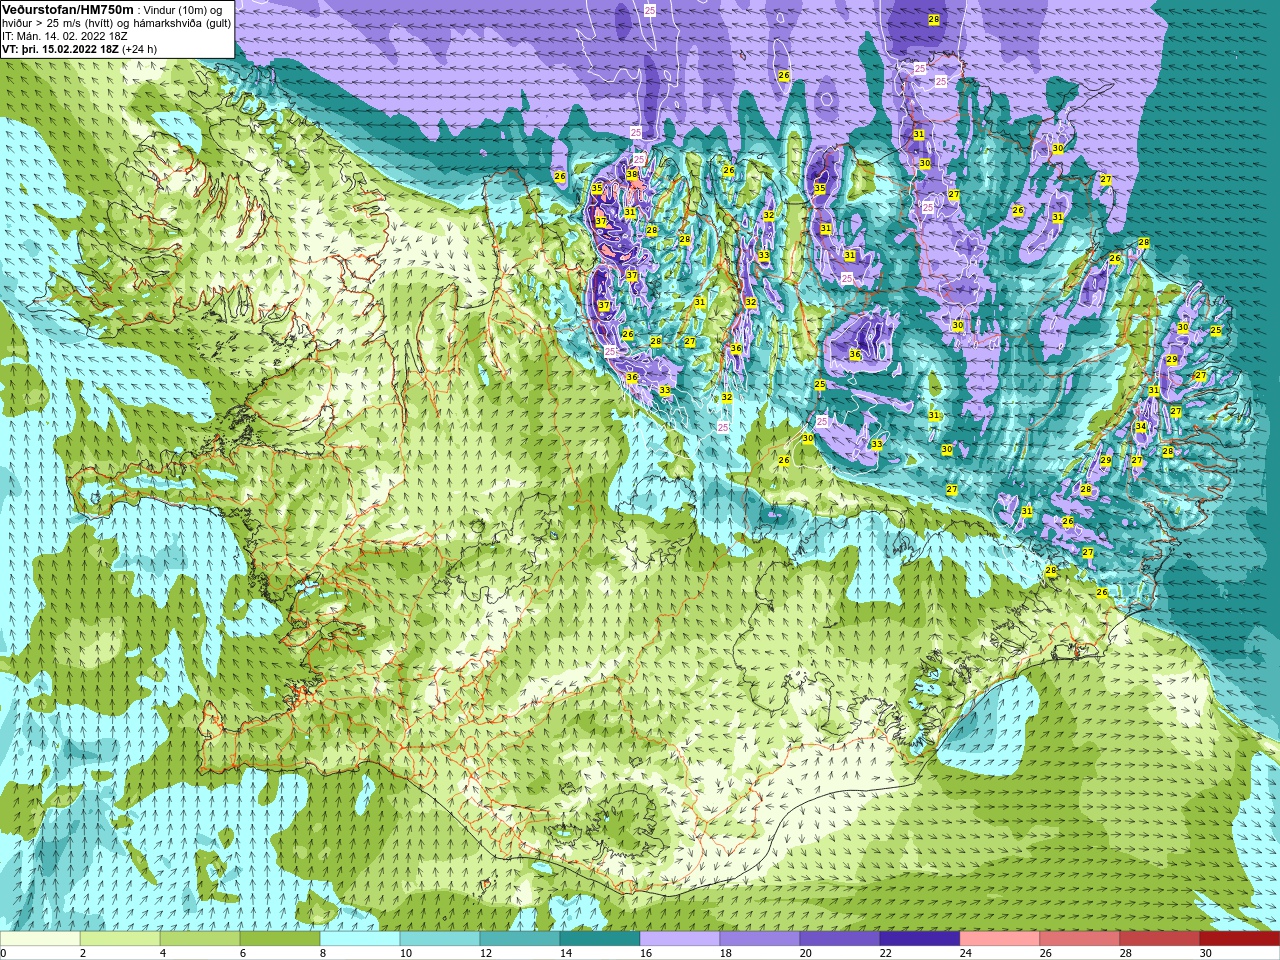The image size is (1280, 960).
Task: Pick the 28–30 red legend swatch
Action: click(1160, 939)
